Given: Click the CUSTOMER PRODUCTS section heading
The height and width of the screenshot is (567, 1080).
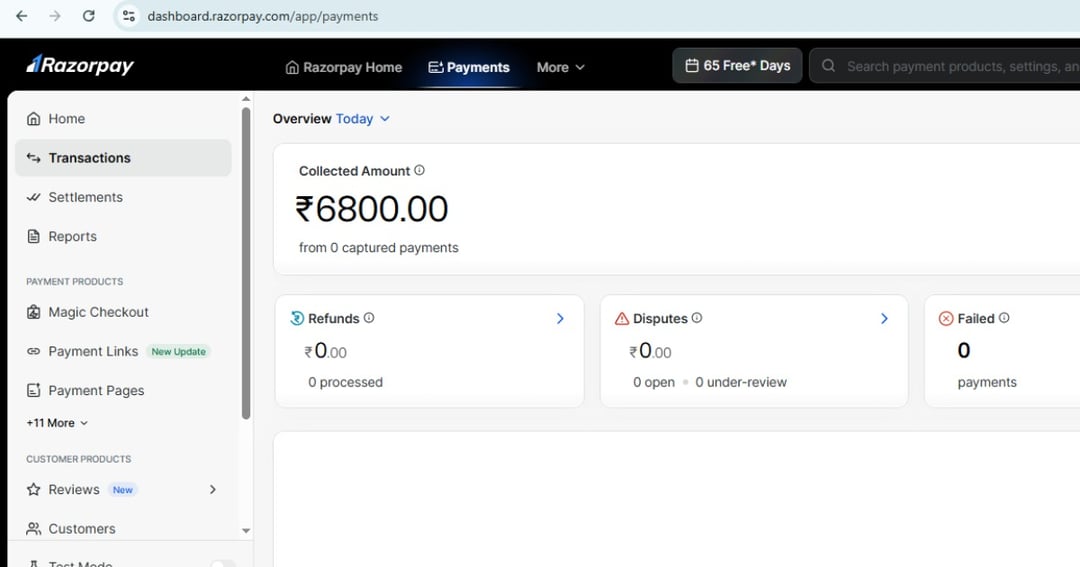Looking at the screenshot, I should click(79, 459).
